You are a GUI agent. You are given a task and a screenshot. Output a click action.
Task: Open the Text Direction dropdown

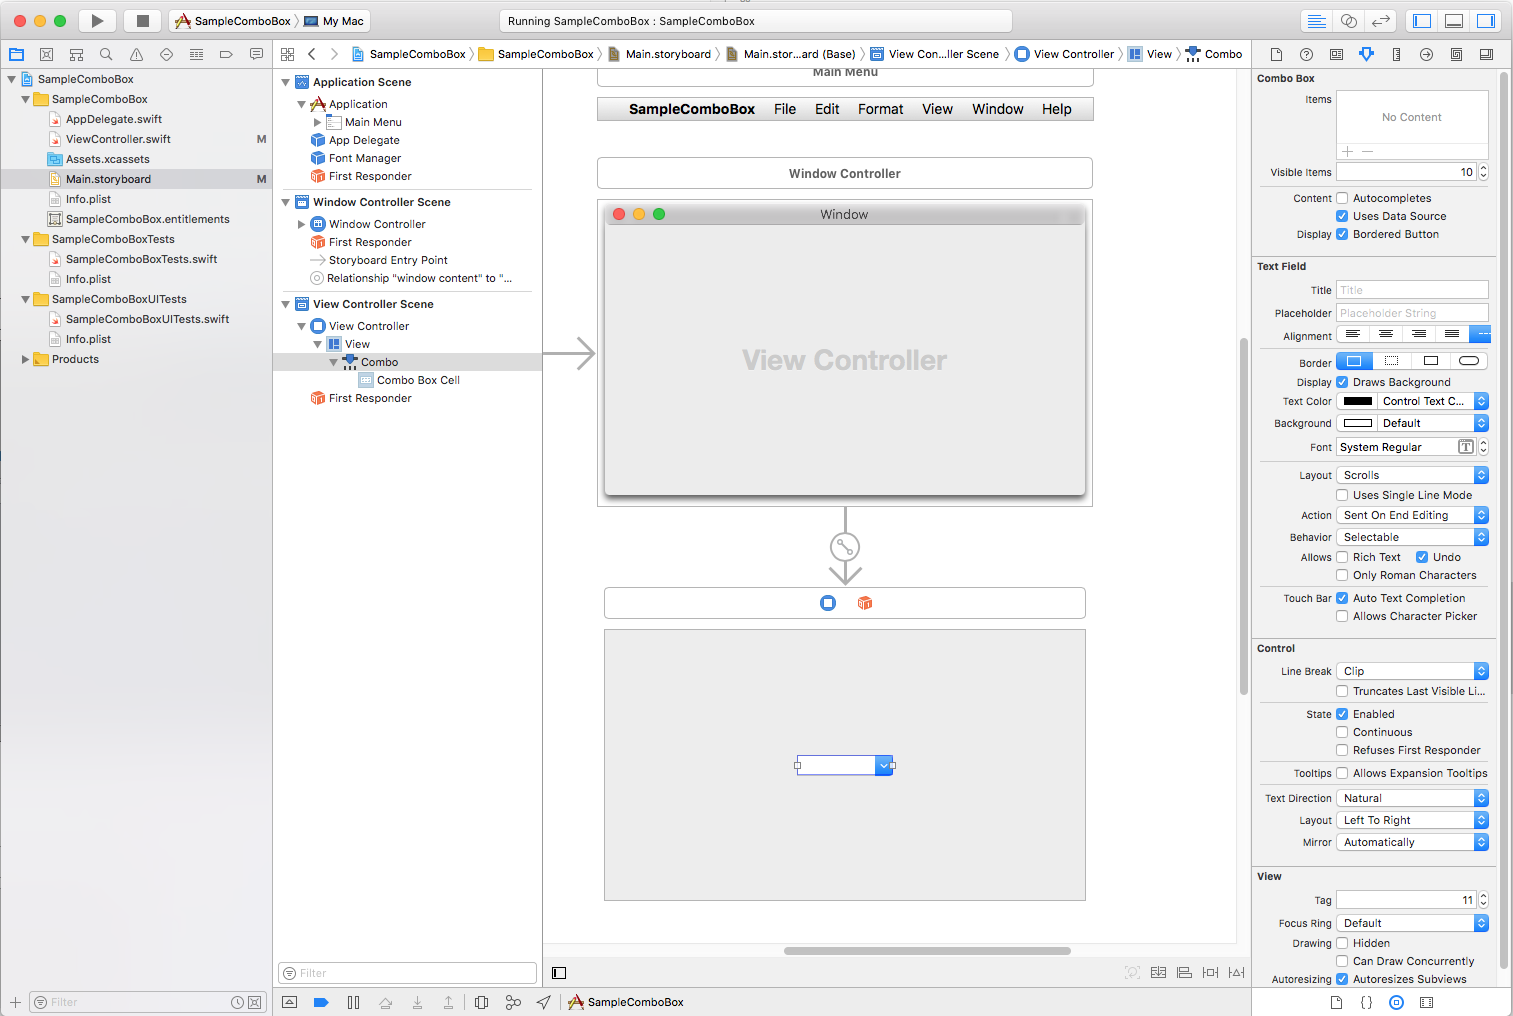tap(1413, 798)
